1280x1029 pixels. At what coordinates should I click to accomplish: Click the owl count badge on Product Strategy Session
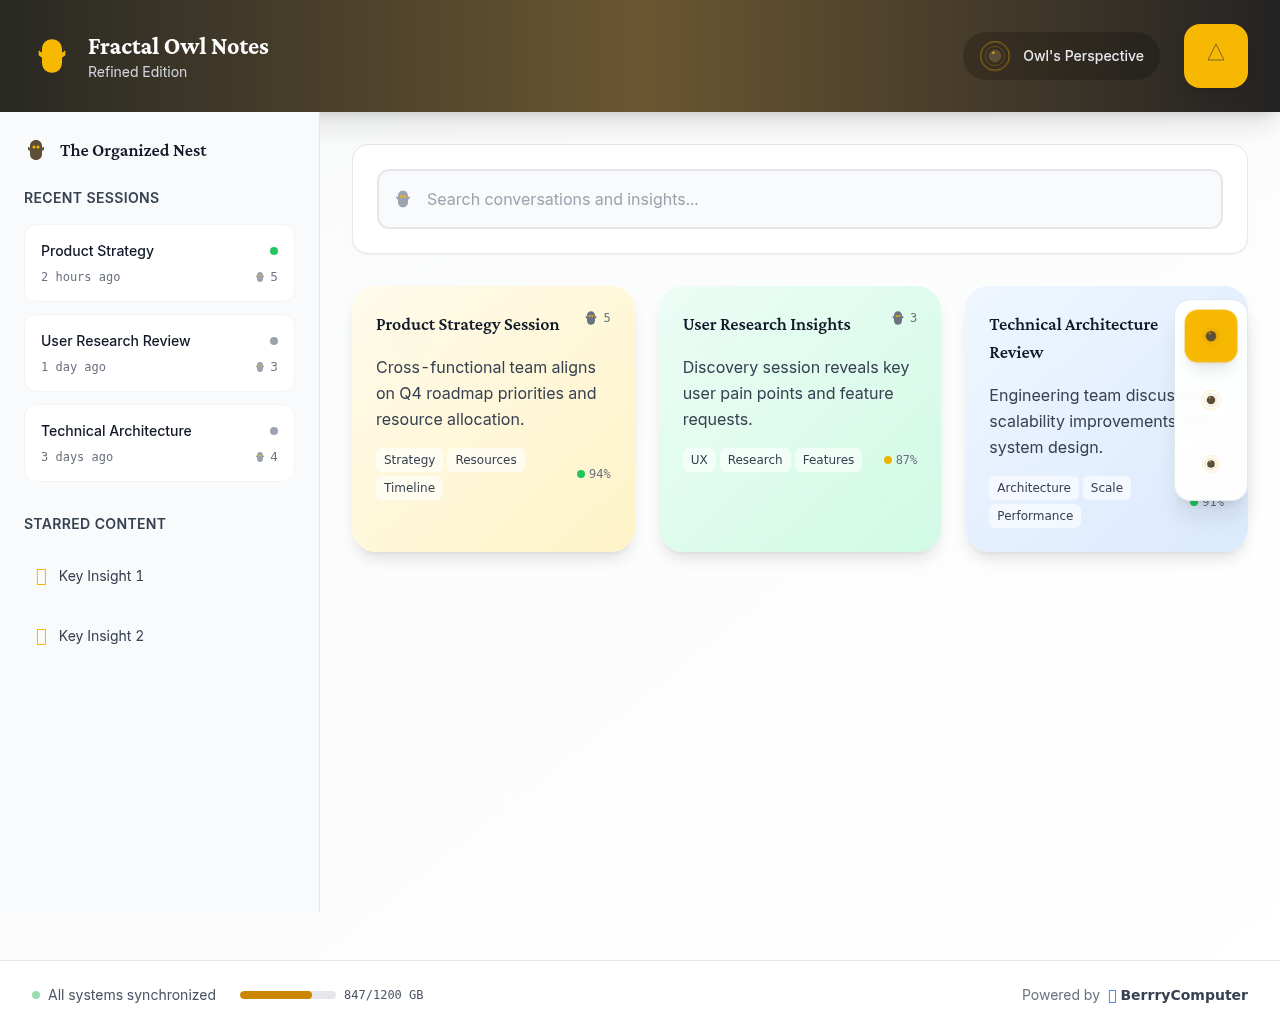pos(596,317)
